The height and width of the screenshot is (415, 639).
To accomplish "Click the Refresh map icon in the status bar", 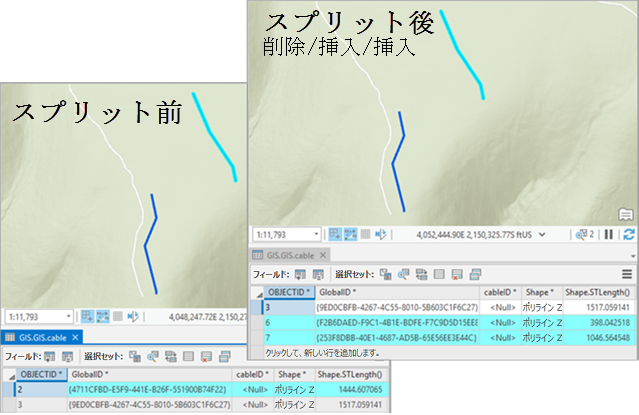I will 628,234.
